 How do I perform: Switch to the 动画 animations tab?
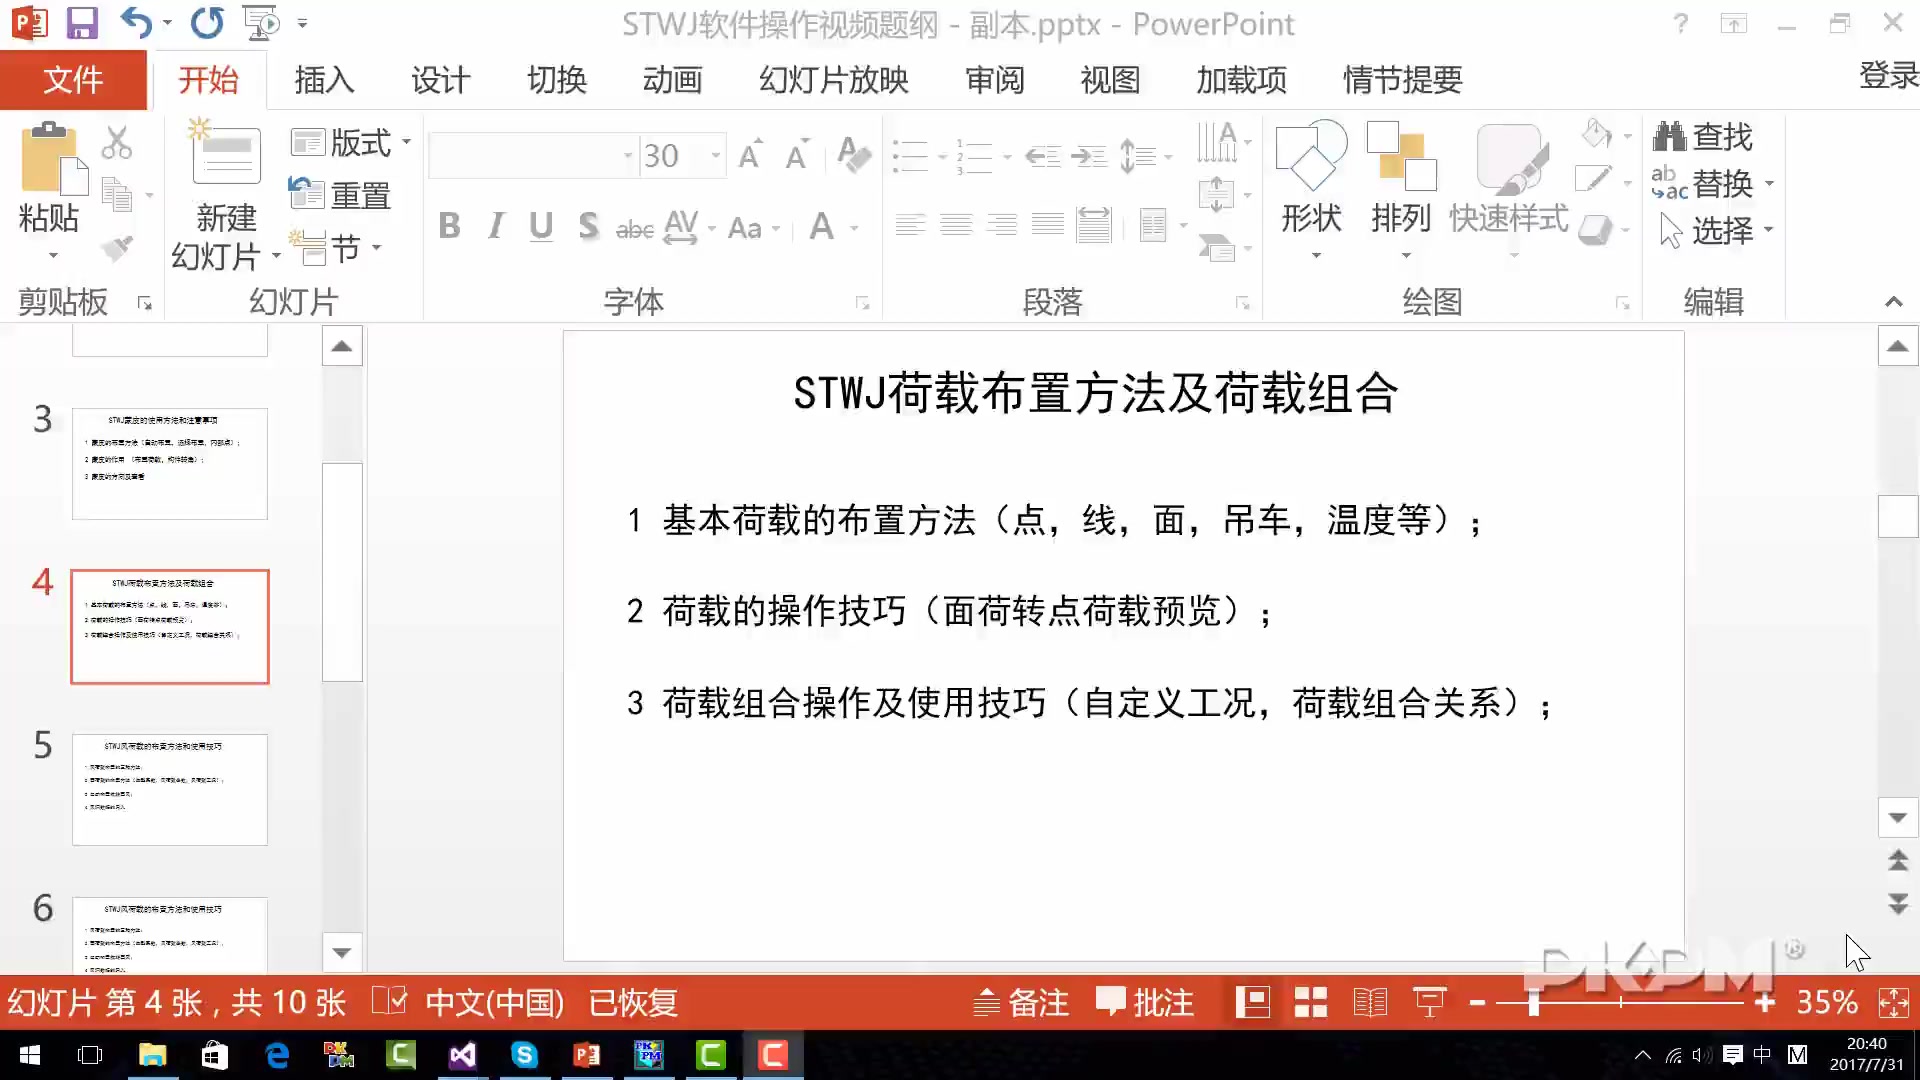click(x=672, y=80)
